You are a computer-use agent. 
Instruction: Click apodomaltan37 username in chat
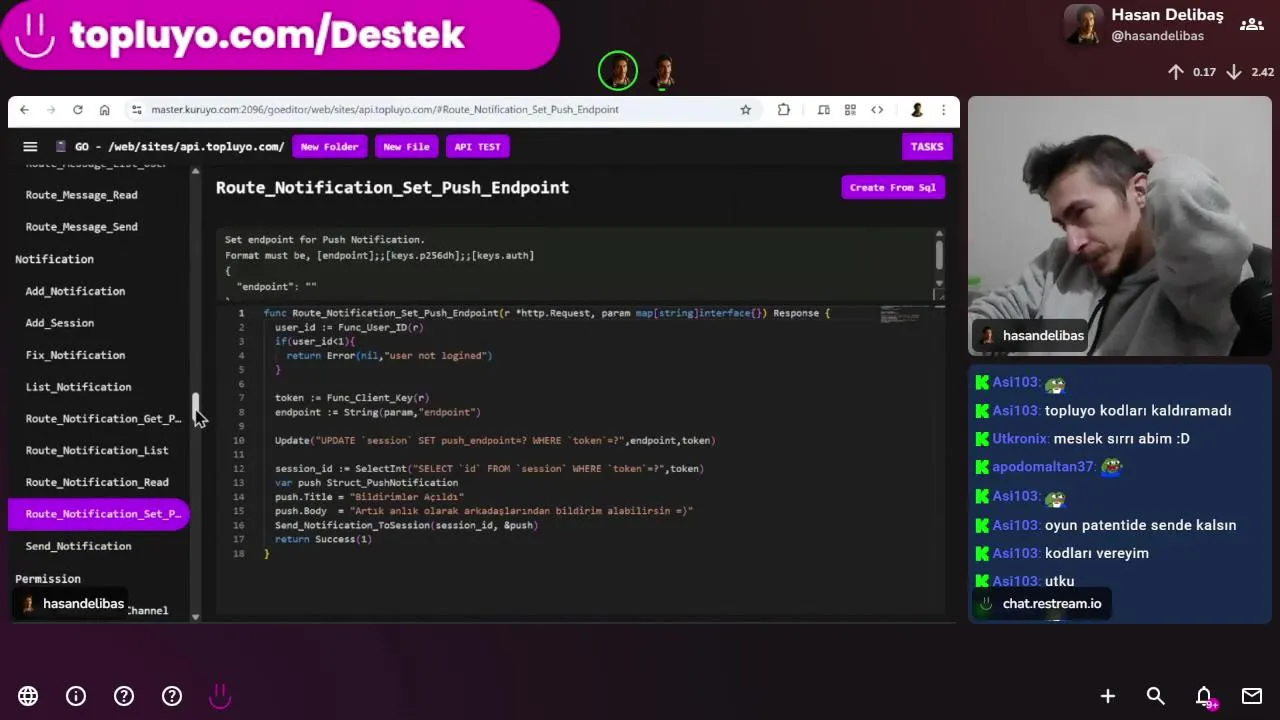1043,467
